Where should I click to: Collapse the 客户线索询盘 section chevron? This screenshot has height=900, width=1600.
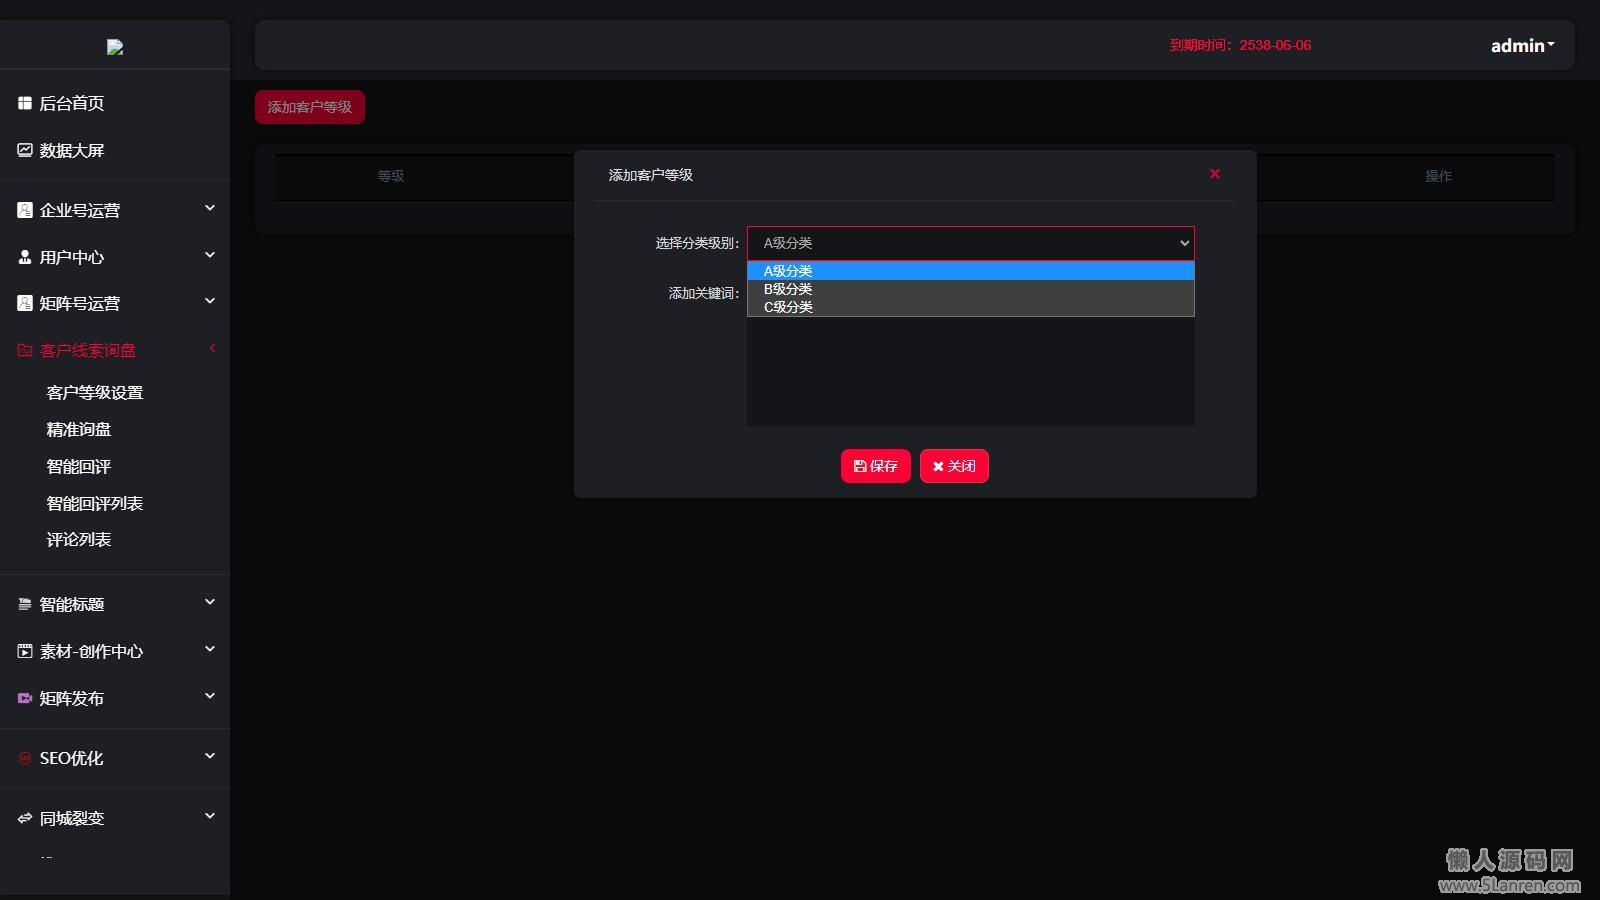point(211,349)
